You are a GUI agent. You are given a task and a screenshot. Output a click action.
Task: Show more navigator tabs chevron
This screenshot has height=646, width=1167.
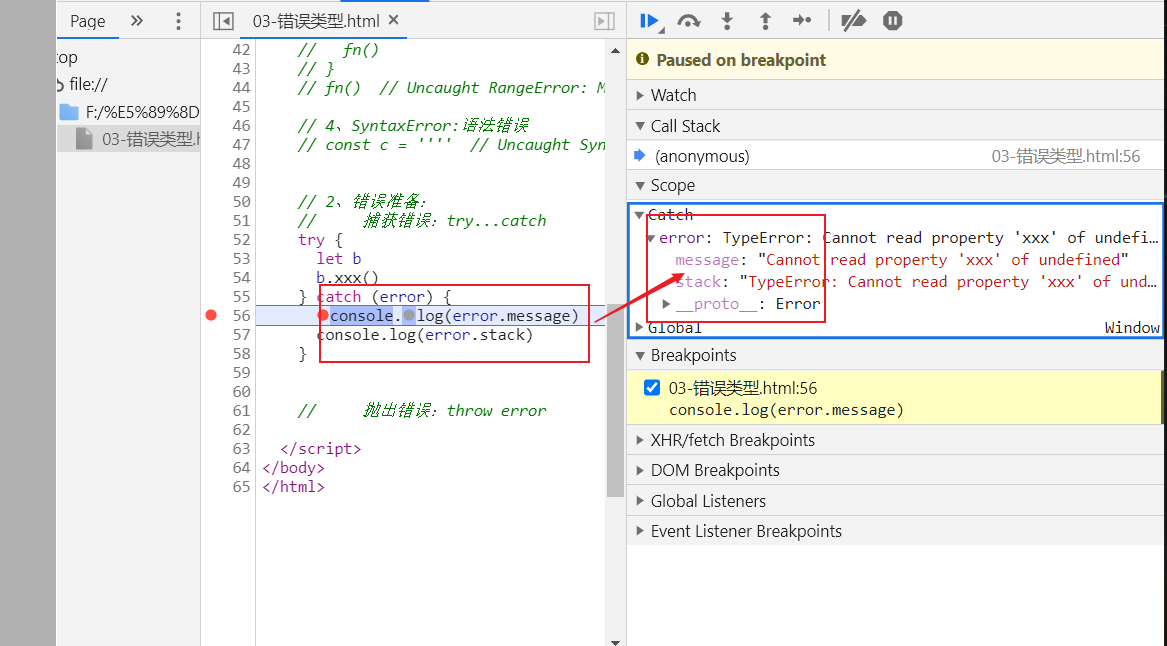[137, 21]
